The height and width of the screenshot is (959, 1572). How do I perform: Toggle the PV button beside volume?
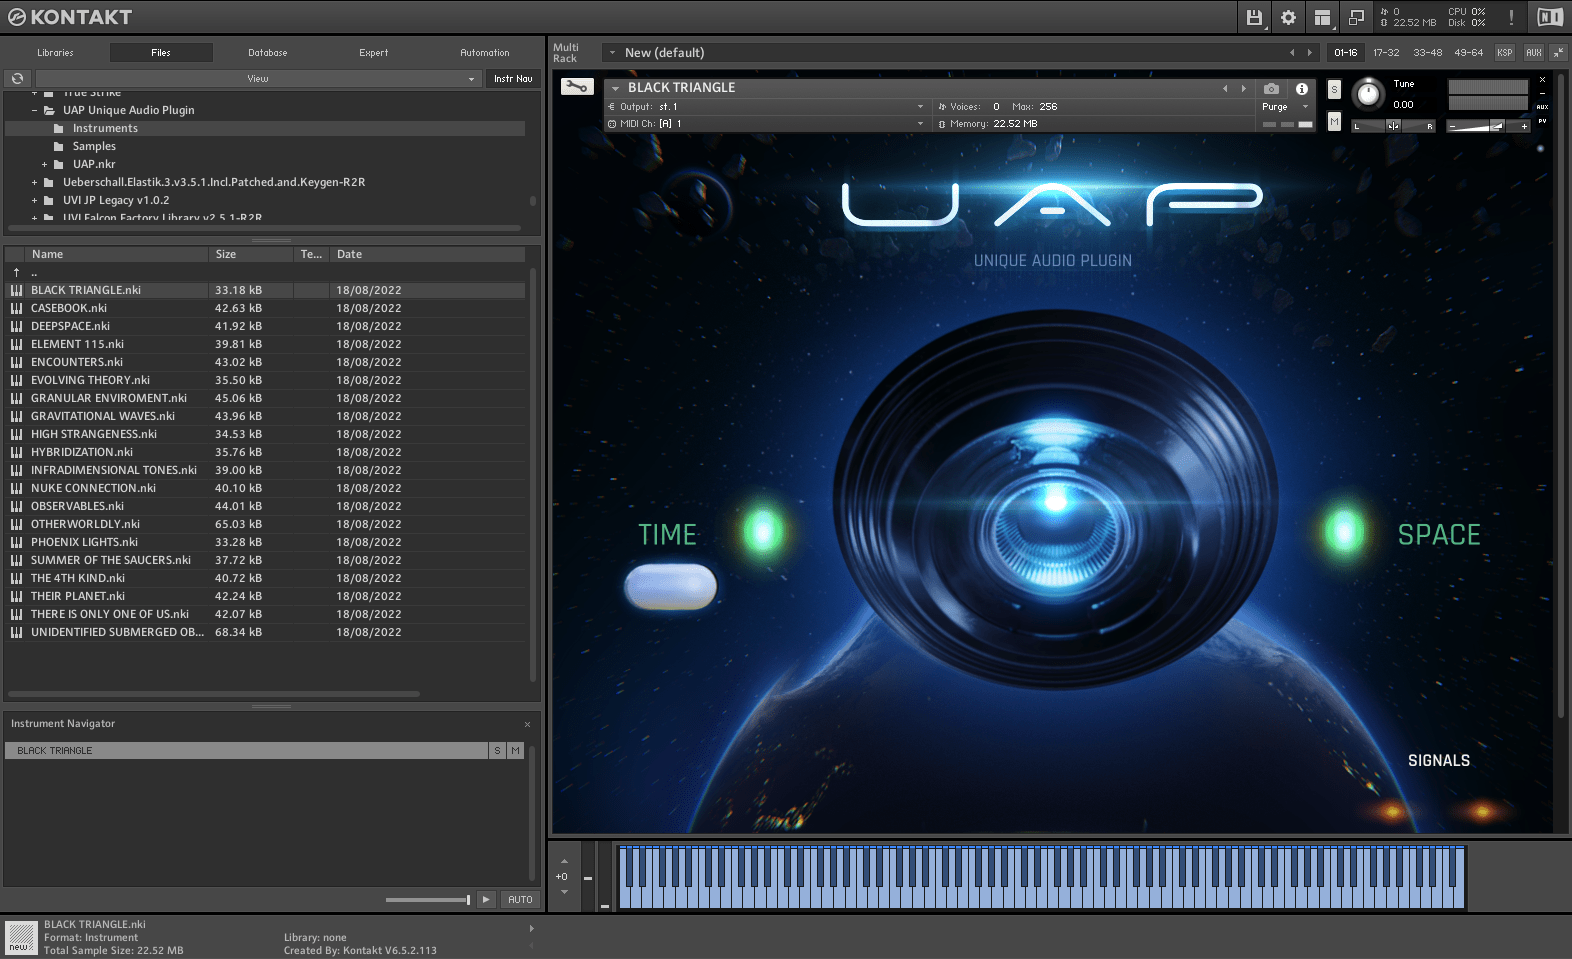1542,121
